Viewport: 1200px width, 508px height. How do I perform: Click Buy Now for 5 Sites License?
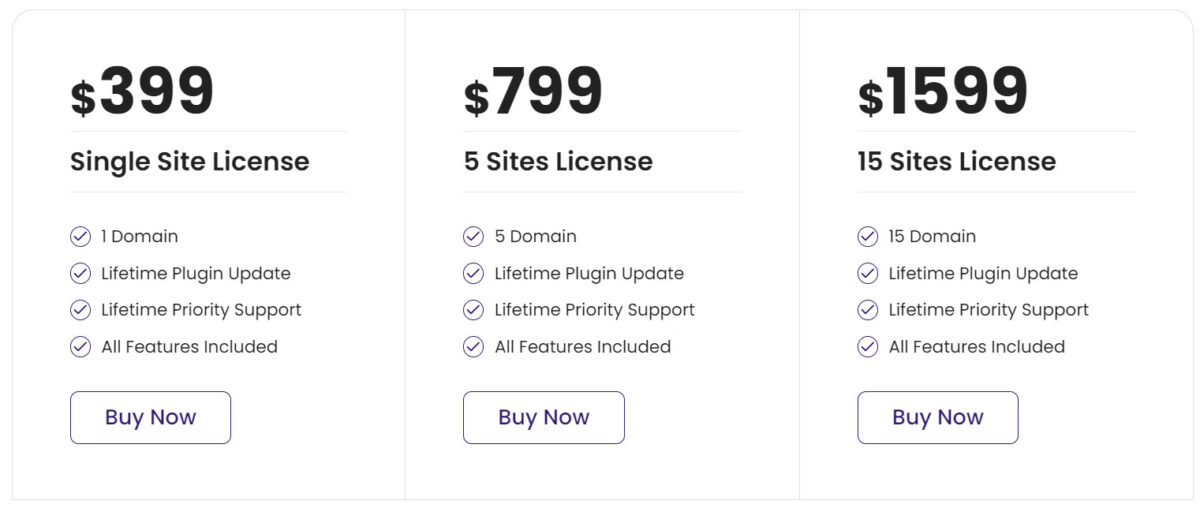543,417
